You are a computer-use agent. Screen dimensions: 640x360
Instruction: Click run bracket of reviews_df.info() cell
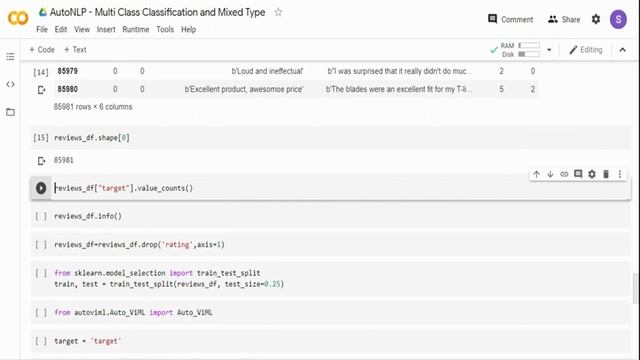(41, 216)
